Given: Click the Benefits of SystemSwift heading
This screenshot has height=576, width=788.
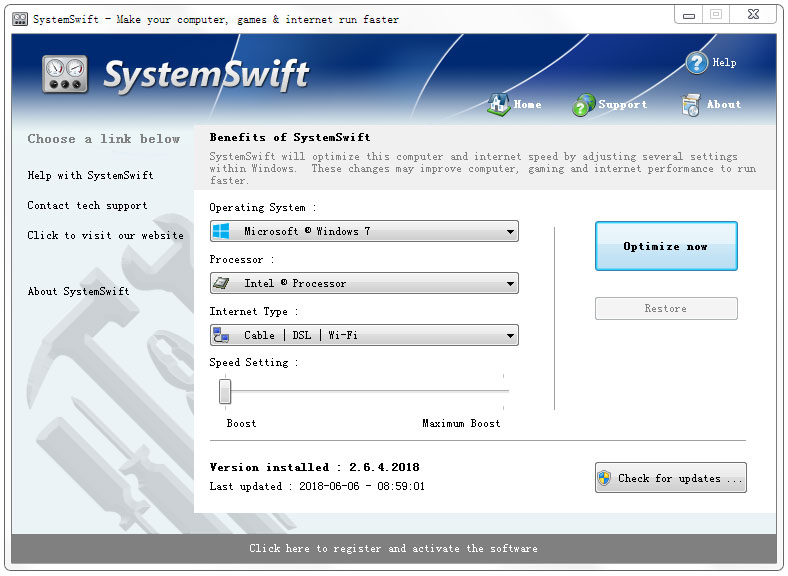Looking at the screenshot, I should [x=290, y=137].
